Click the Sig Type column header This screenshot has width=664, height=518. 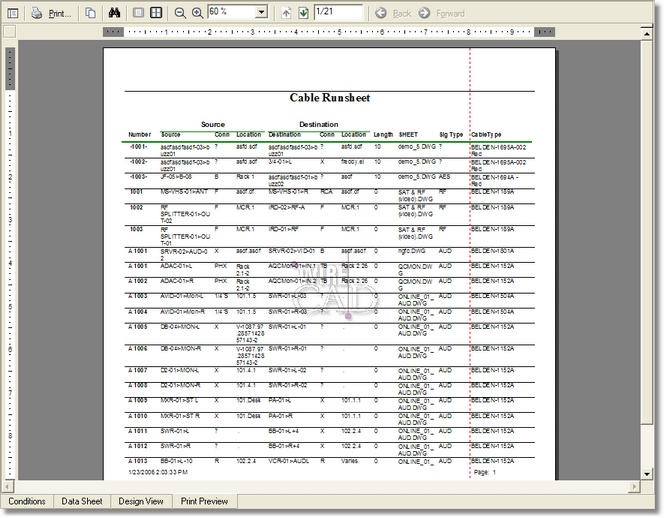(x=451, y=135)
